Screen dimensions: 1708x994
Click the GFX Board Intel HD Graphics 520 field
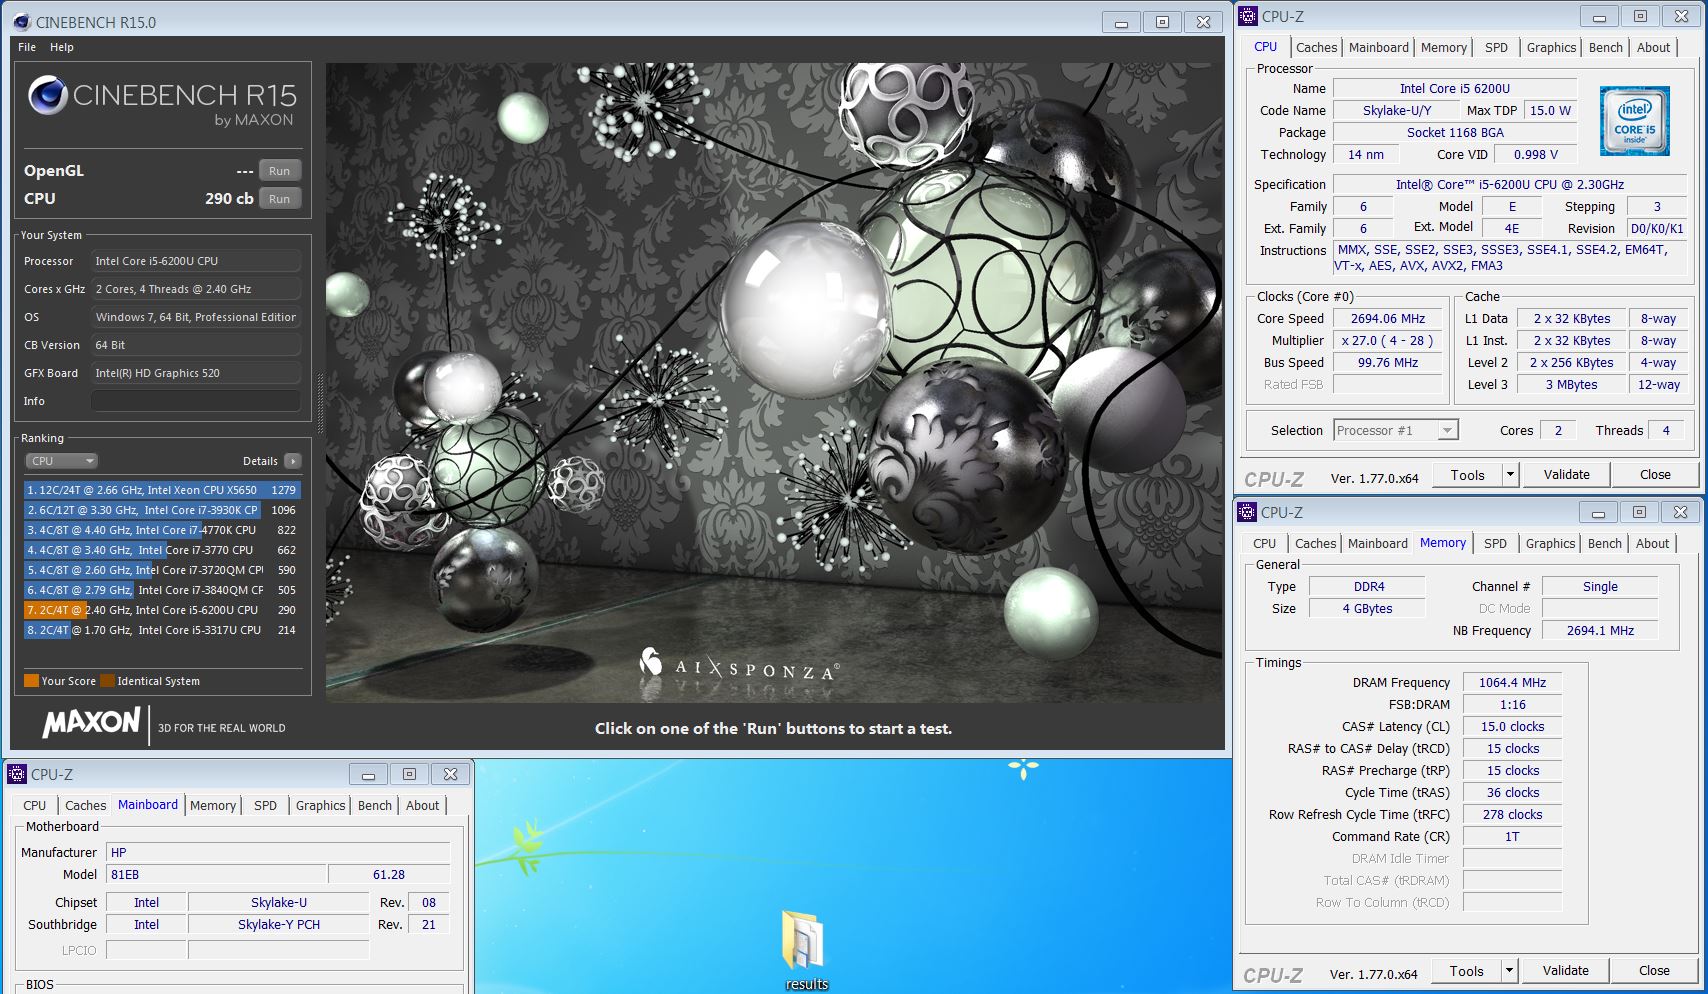click(196, 373)
